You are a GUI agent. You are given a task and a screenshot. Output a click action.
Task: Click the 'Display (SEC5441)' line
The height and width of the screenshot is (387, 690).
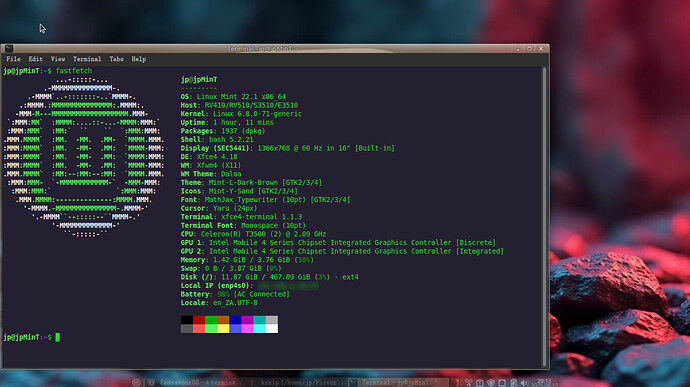pyautogui.click(x=288, y=148)
